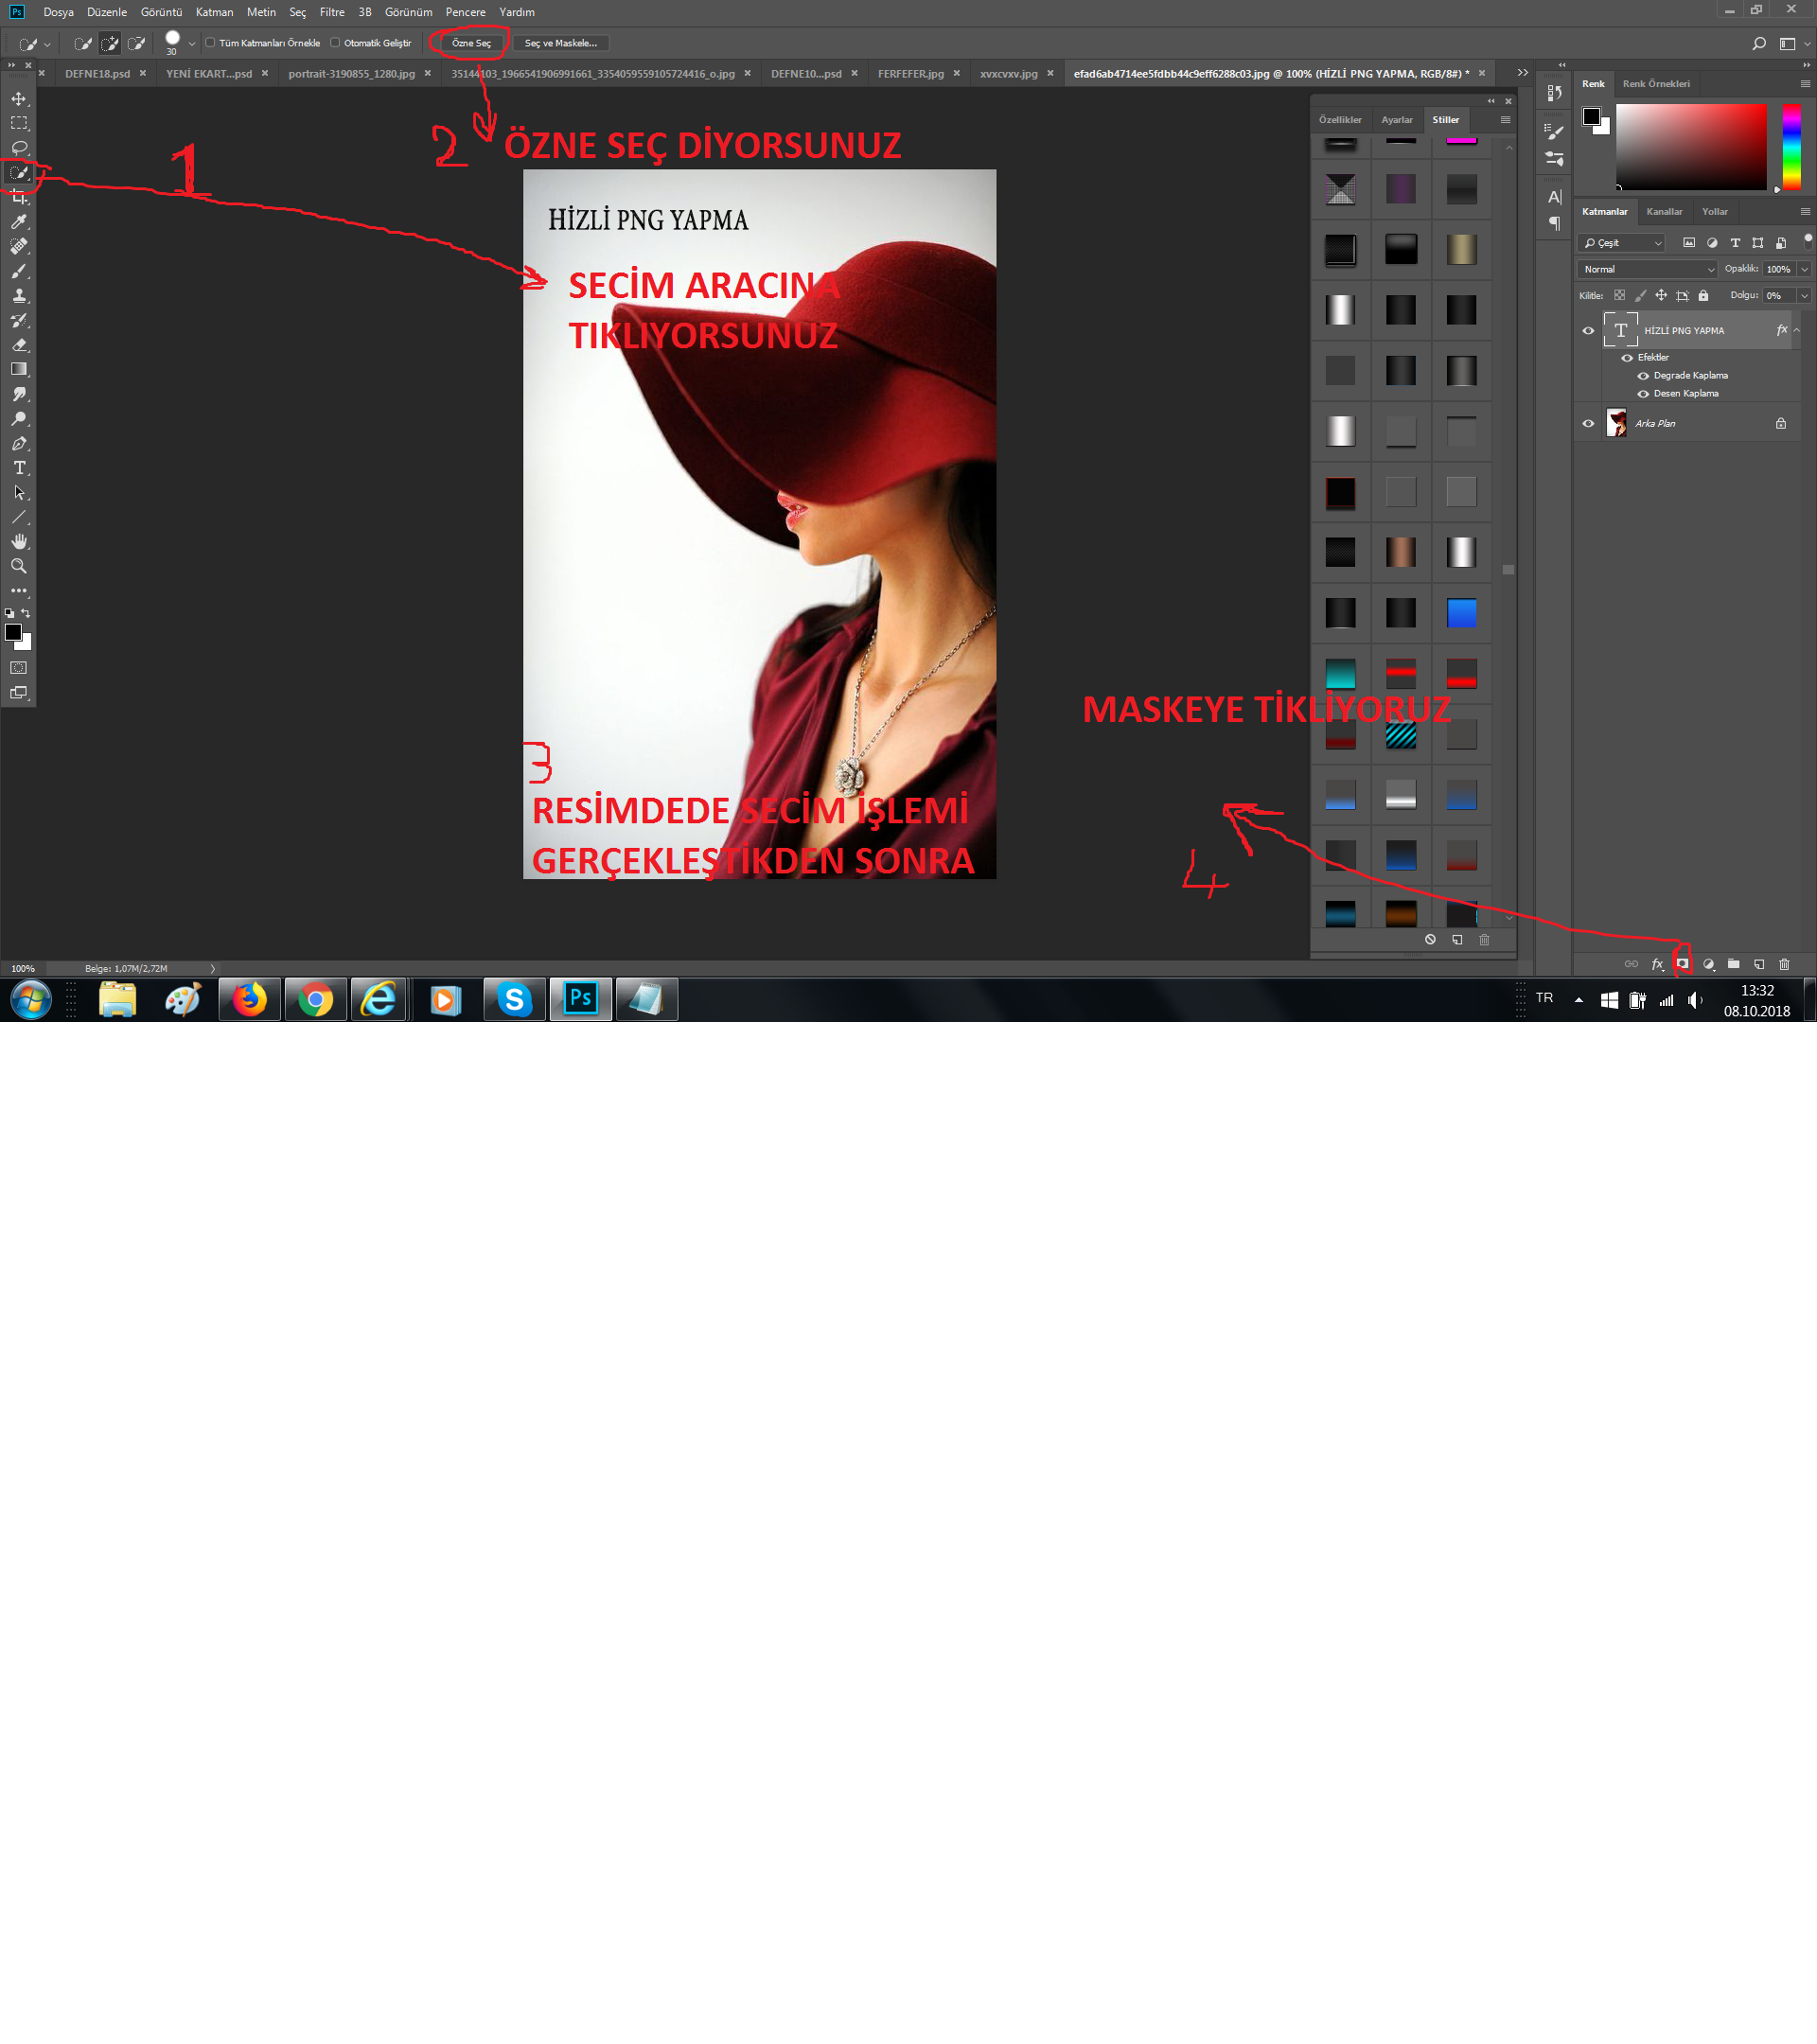This screenshot has height=2044, width=1817.
Task: Select the Lasso tool
Action: [x=19, y=148]
